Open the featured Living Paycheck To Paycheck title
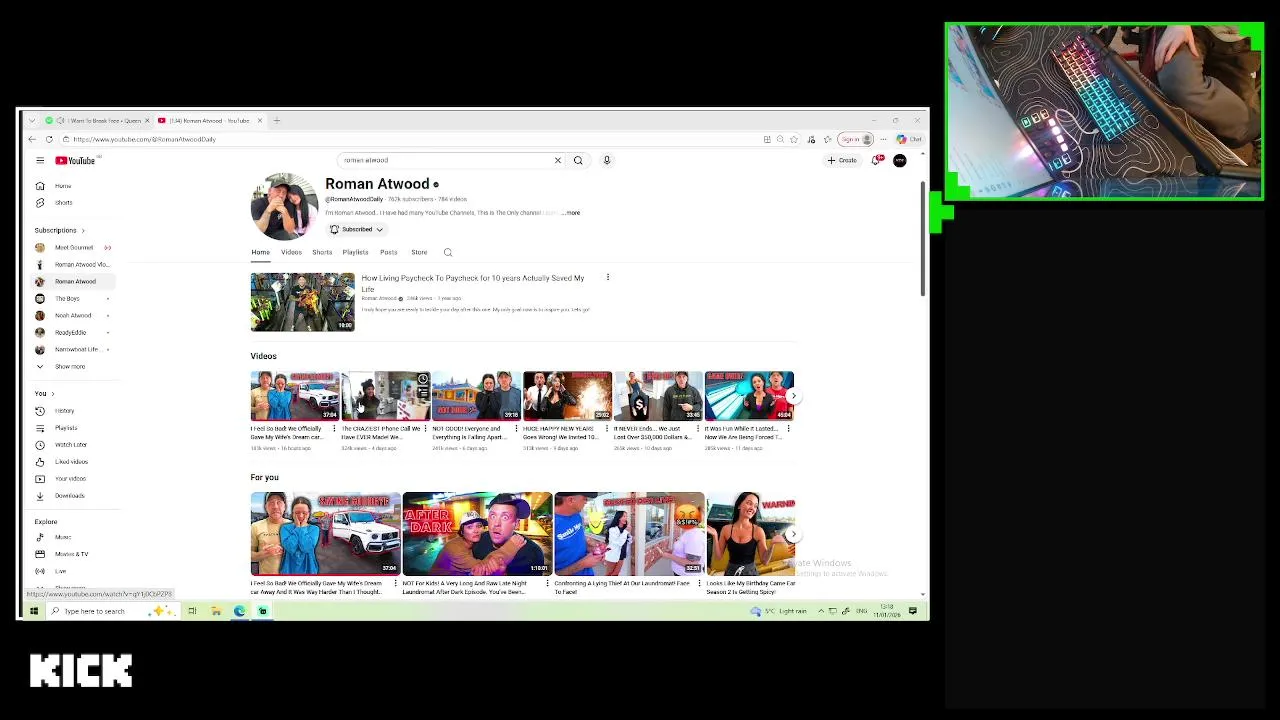 point(472,283)
